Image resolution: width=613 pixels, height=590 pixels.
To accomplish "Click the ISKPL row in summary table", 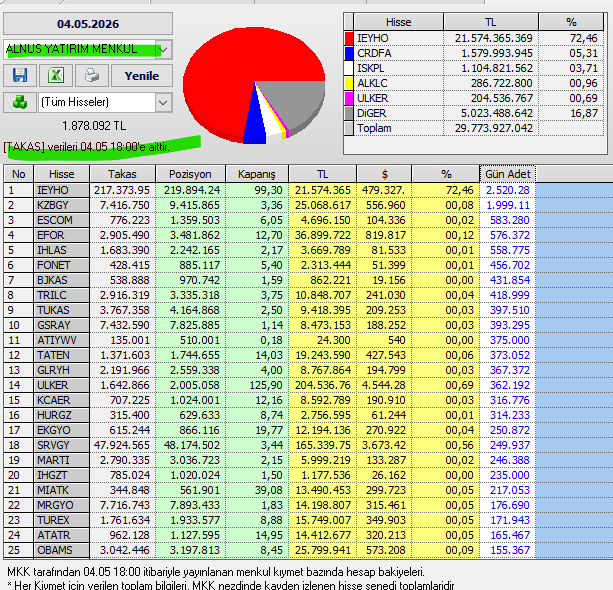I will pyautogui.click(x=474, y=68).
